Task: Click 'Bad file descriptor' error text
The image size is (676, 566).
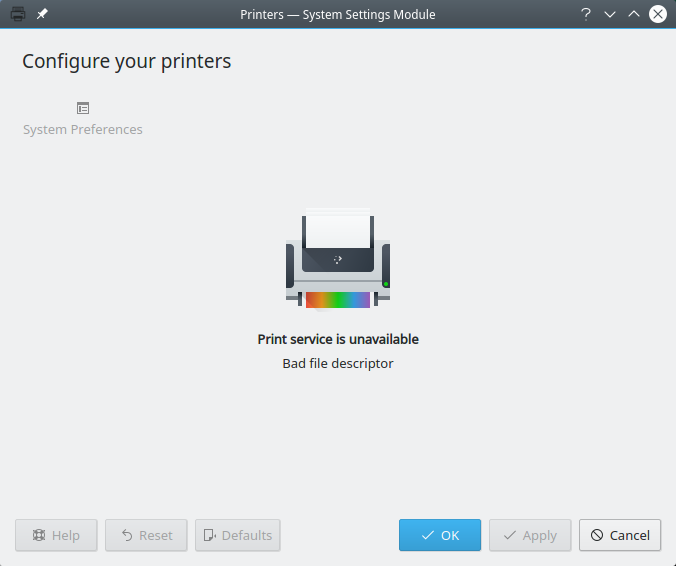Action: 338,363
